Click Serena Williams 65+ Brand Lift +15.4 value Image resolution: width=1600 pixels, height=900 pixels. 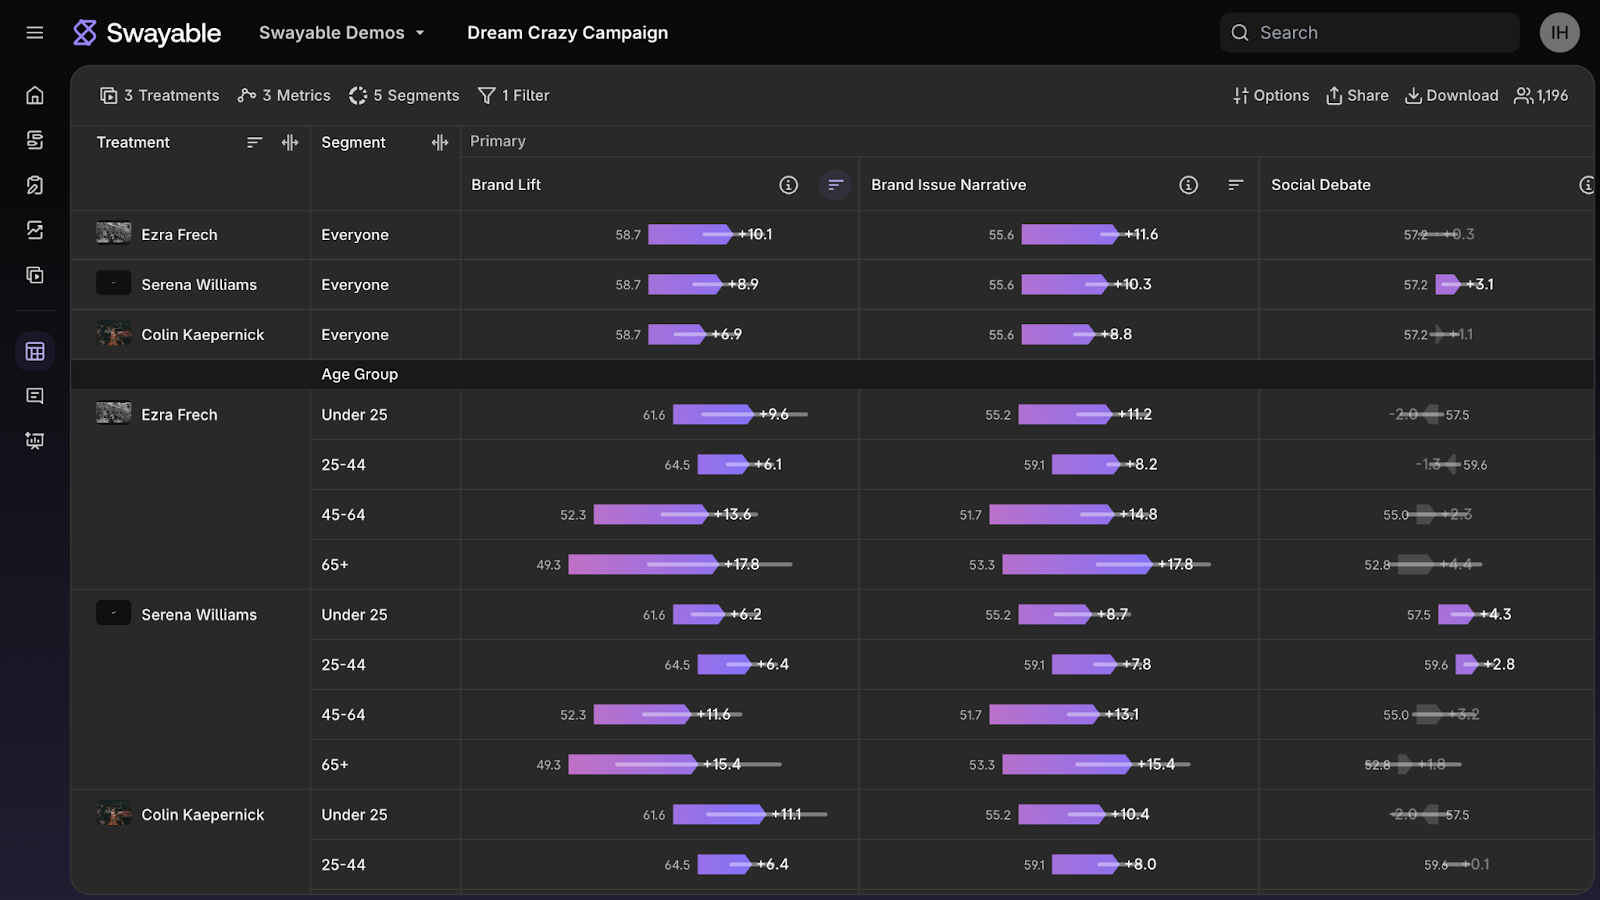click(x=722, y=765)
